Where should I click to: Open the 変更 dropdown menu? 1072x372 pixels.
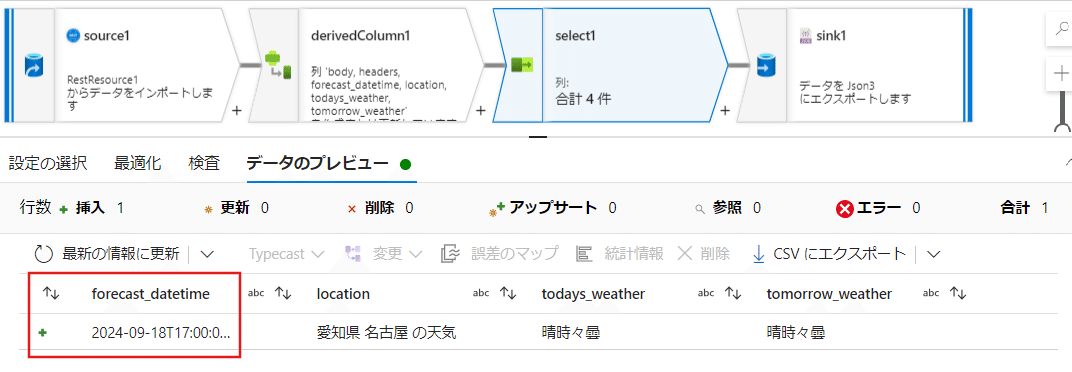tap(384, 254)
